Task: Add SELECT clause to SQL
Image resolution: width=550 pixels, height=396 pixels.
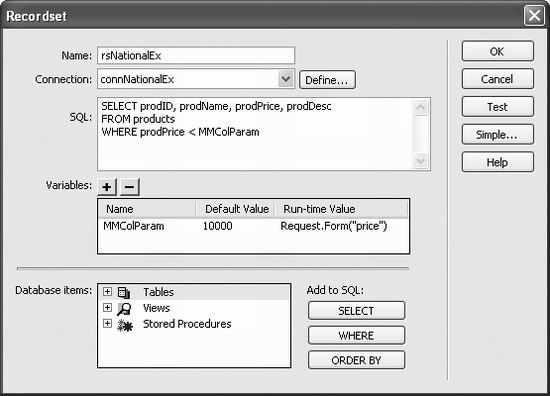Action: (356, 311)
